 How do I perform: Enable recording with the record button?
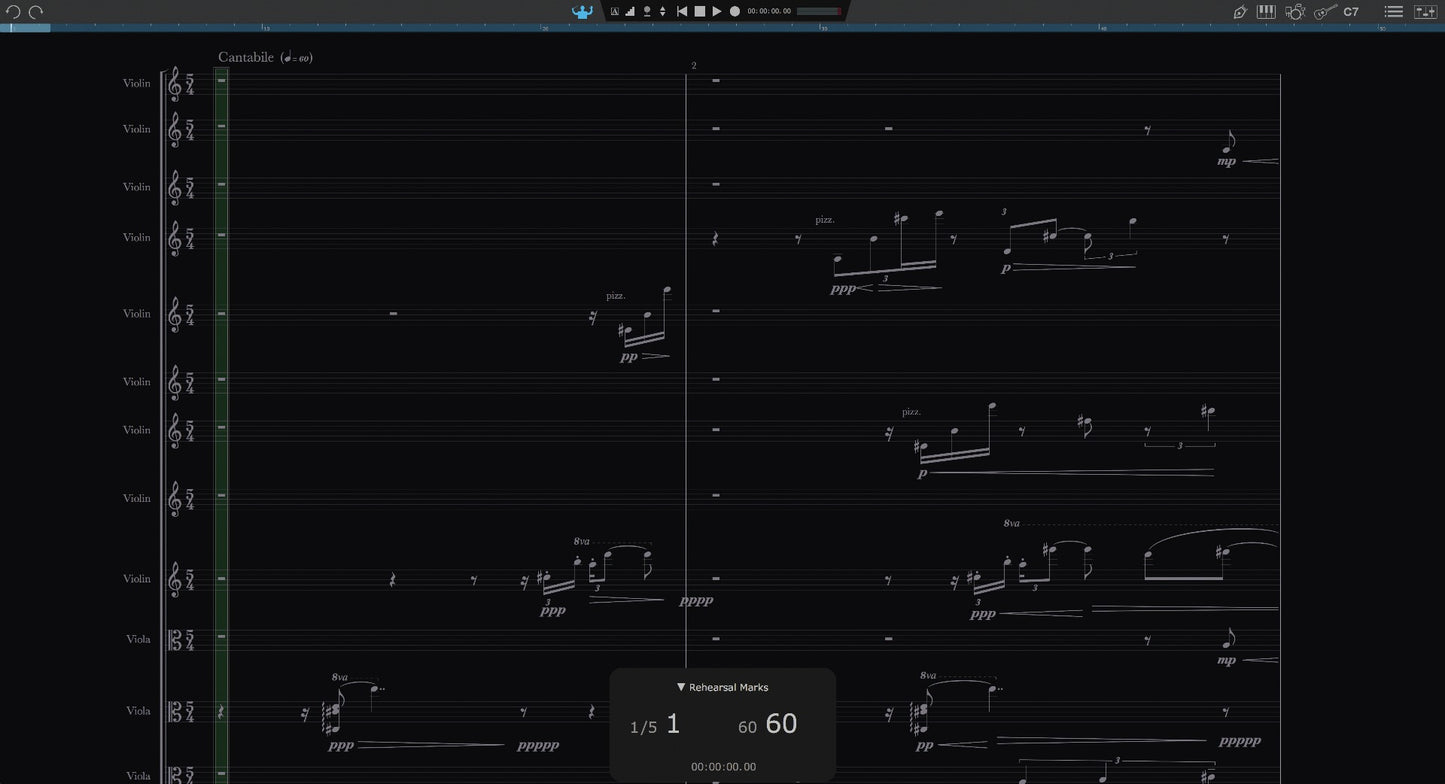click(733, 11)
